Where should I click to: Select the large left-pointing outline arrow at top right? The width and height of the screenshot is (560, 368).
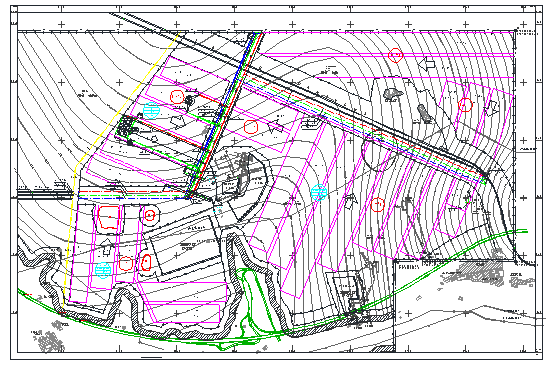coord(427,64)
